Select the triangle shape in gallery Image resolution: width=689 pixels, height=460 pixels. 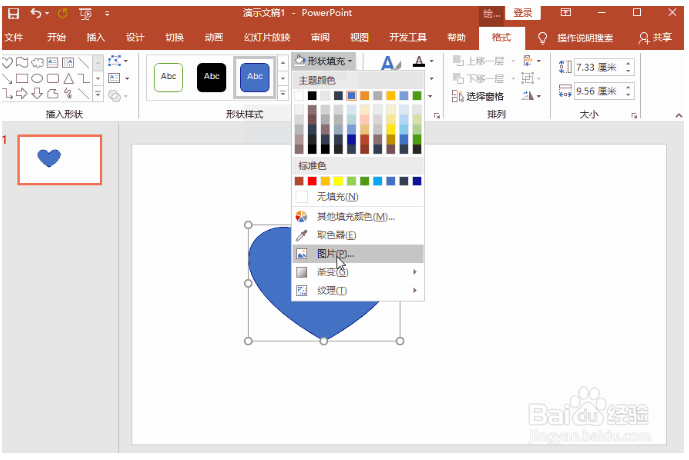tap(69, 79)
